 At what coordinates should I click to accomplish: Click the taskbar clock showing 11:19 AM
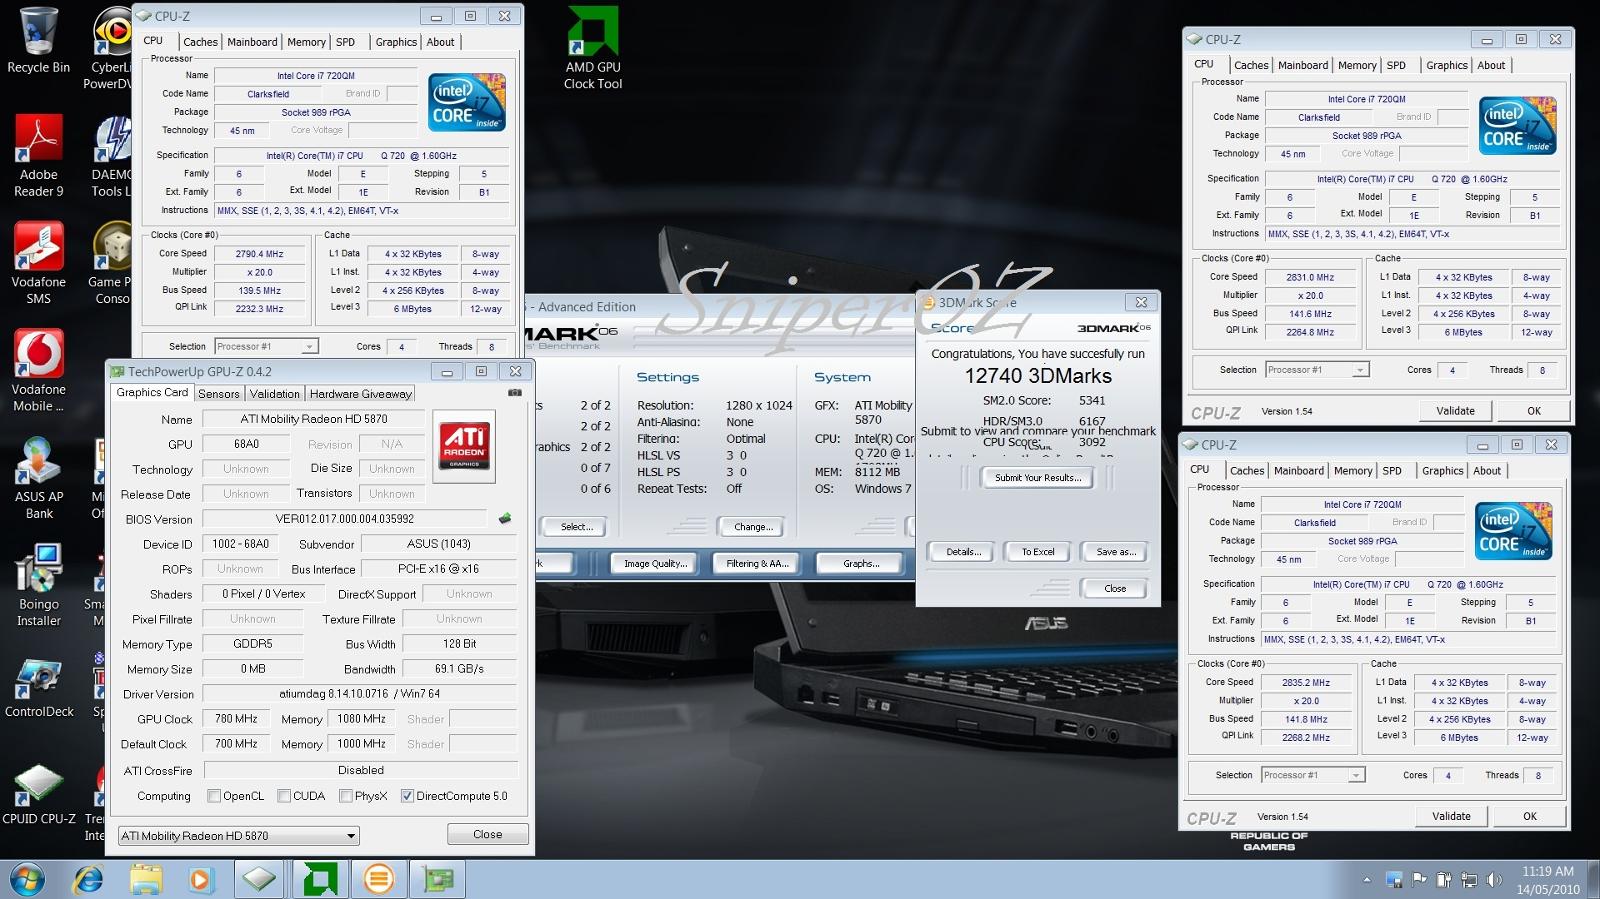pyautogui.click(x=1547, y=880)
